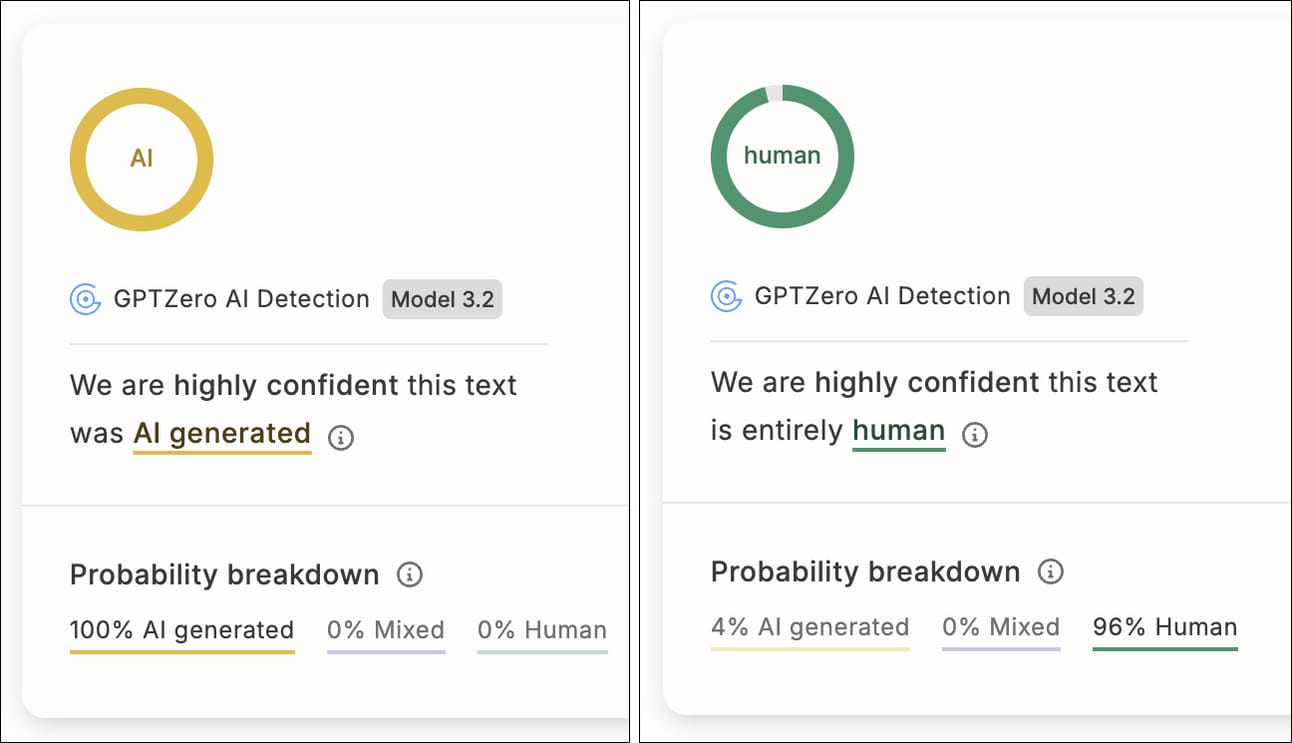Show info for right Probability breakdown heading
1292x743 pixels.
coord(1050,572)
